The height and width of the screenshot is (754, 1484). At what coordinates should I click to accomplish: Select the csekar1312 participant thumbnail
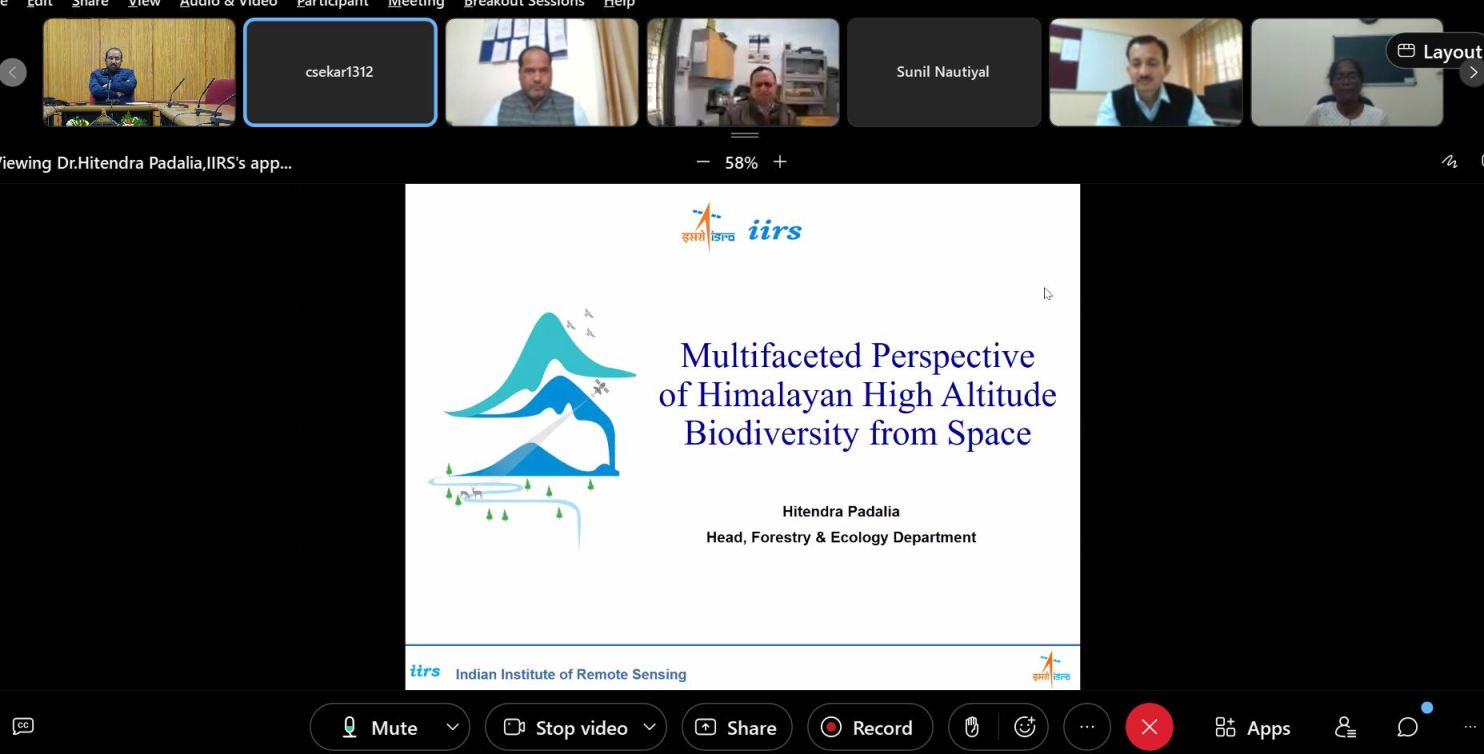[340, 72]
